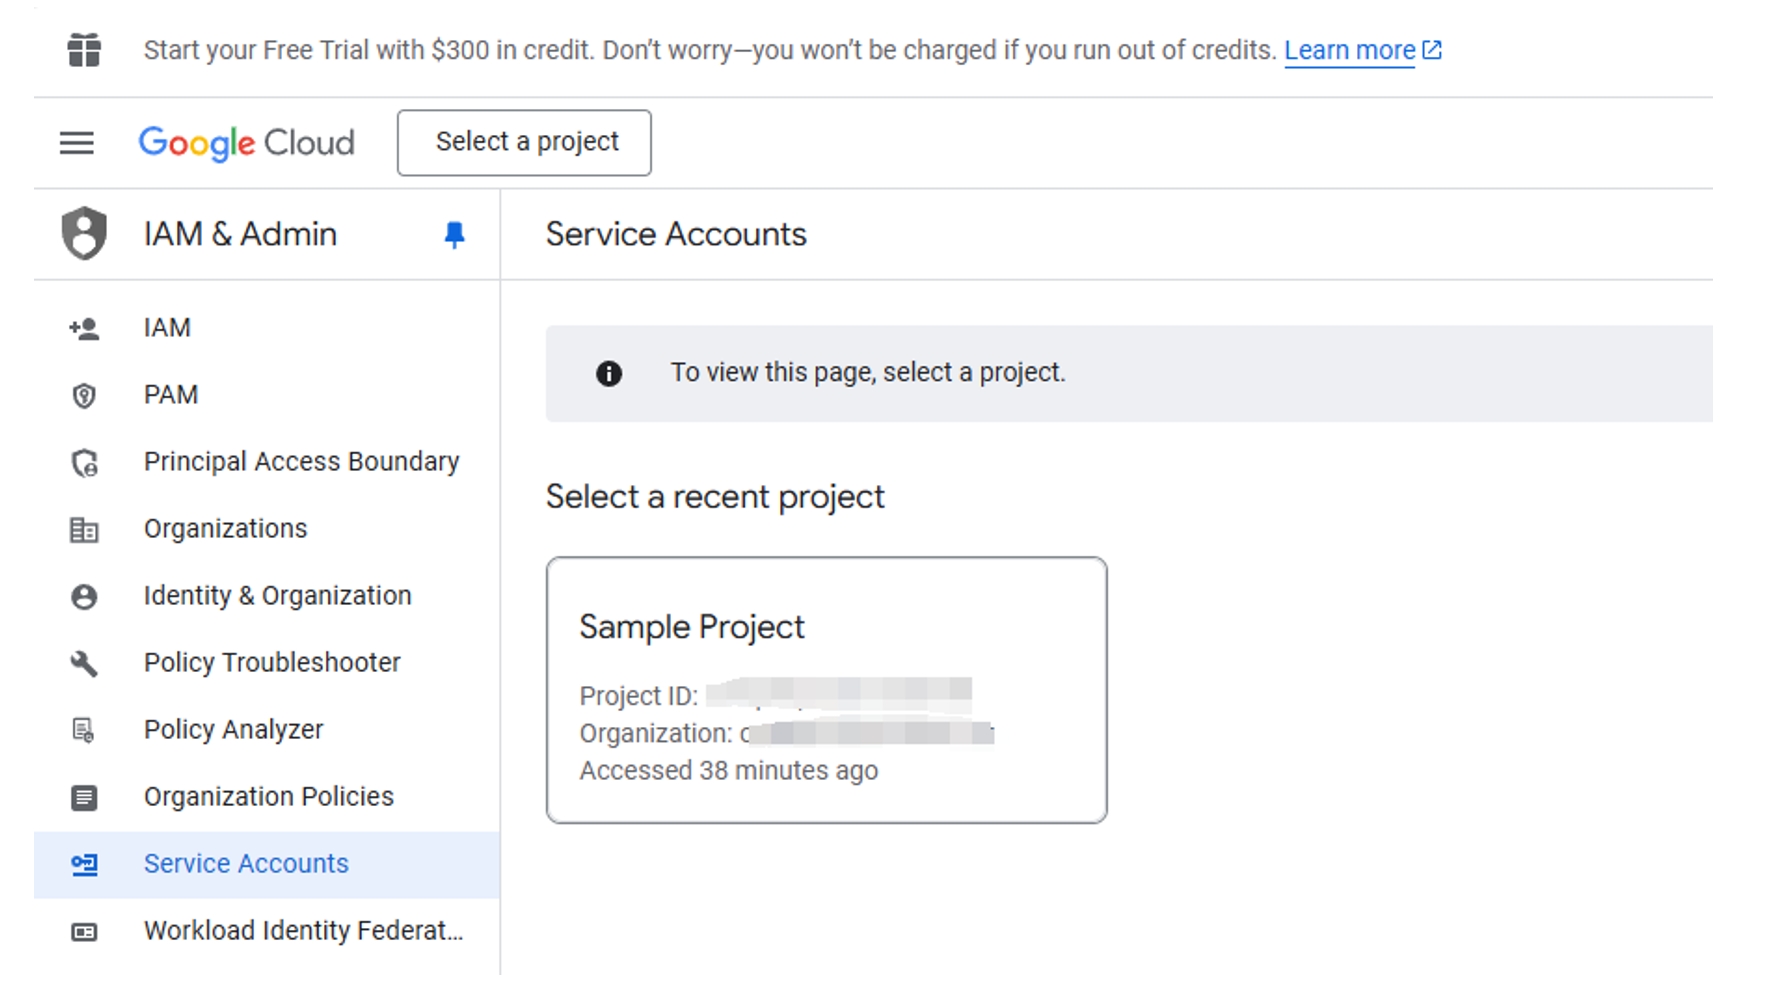Click the Organizations building icon

[x=84, y=530]
